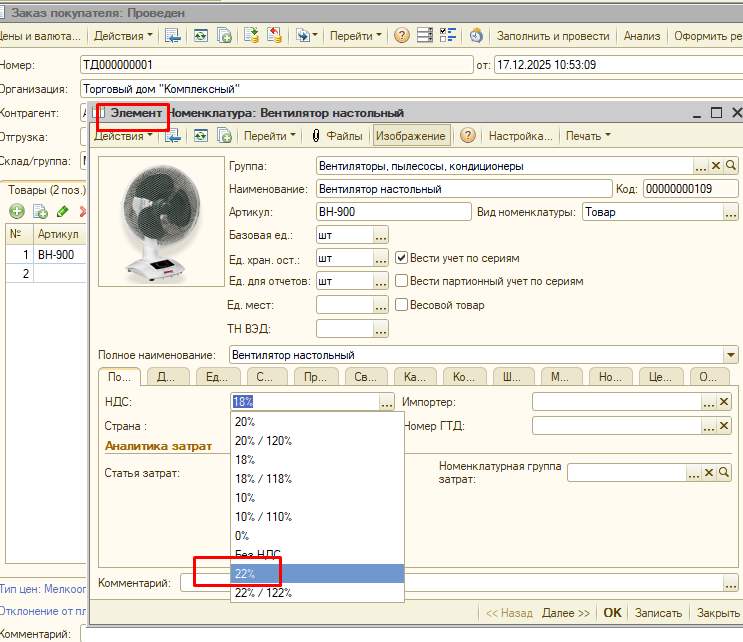Expand the Полное наименование dropdown arrow
Image resolution: width=743 pixels, height=642 pixels.
click(730, 355)
